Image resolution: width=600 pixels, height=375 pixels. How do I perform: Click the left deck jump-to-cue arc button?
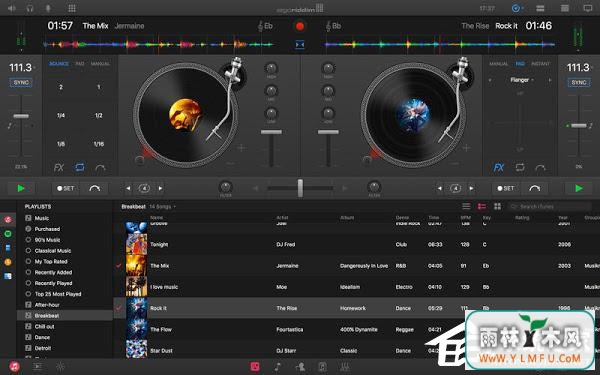tap(95, 188)
